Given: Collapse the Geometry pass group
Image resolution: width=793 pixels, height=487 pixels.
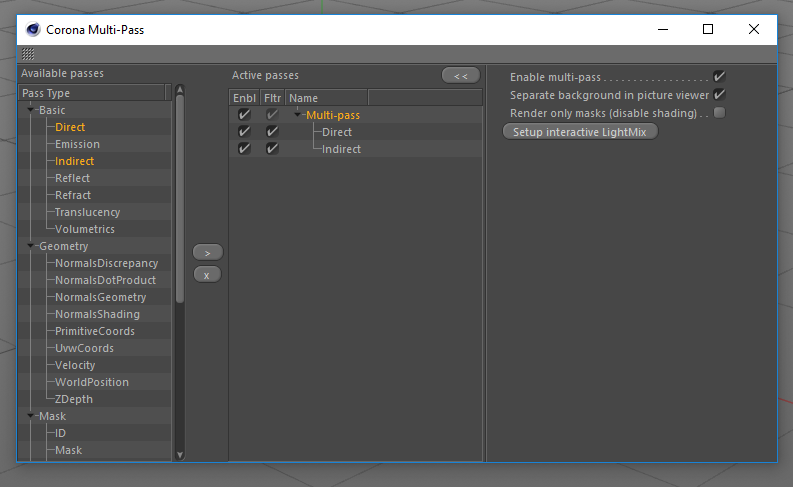Looking at the screenshot, I should click(x=30, y=246).
